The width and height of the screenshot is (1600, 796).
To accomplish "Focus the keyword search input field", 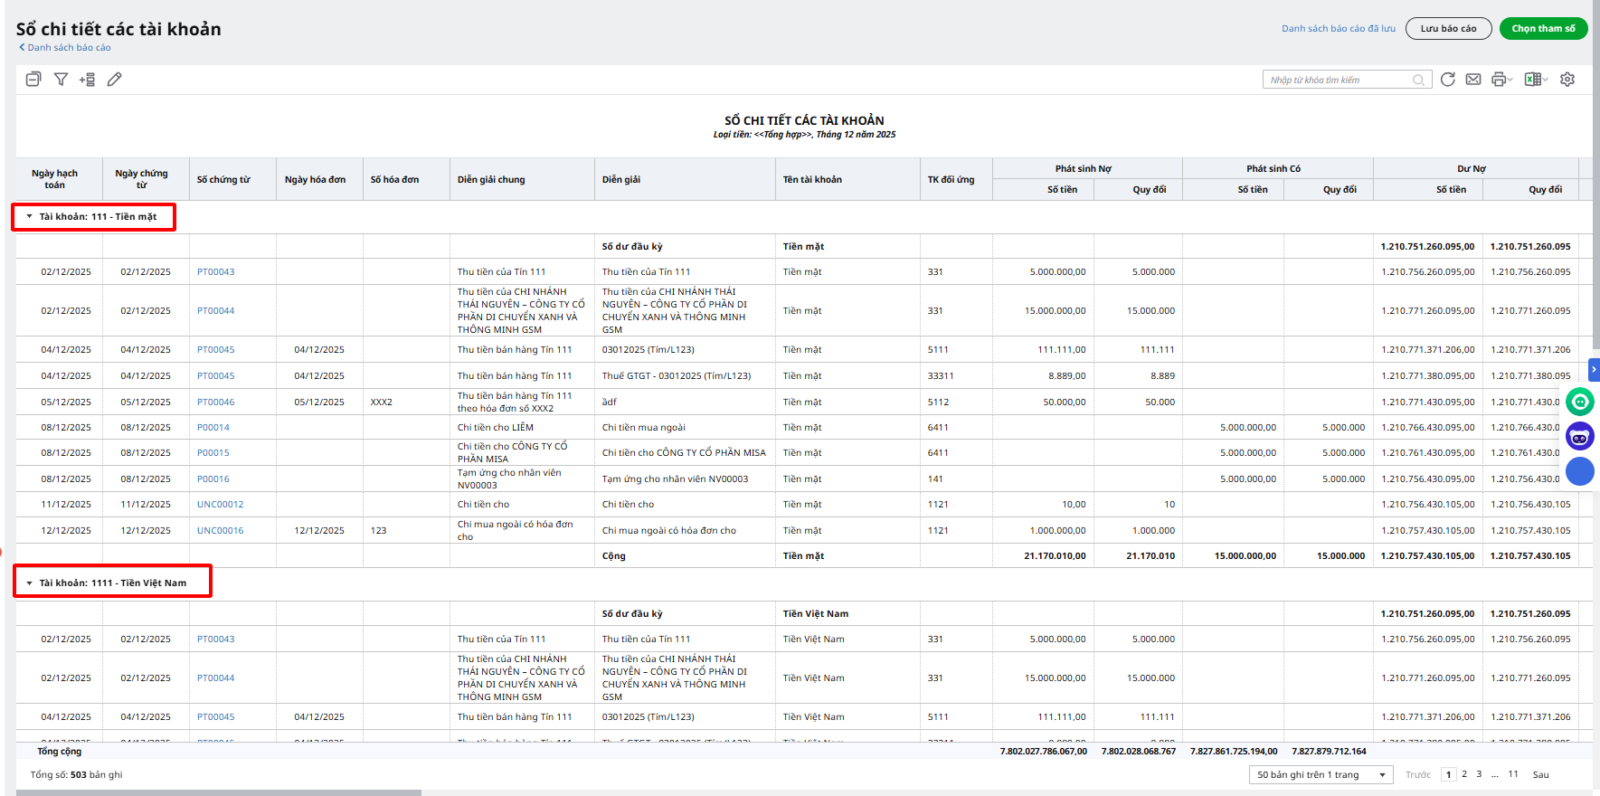I will click(x=1338, y=80).
